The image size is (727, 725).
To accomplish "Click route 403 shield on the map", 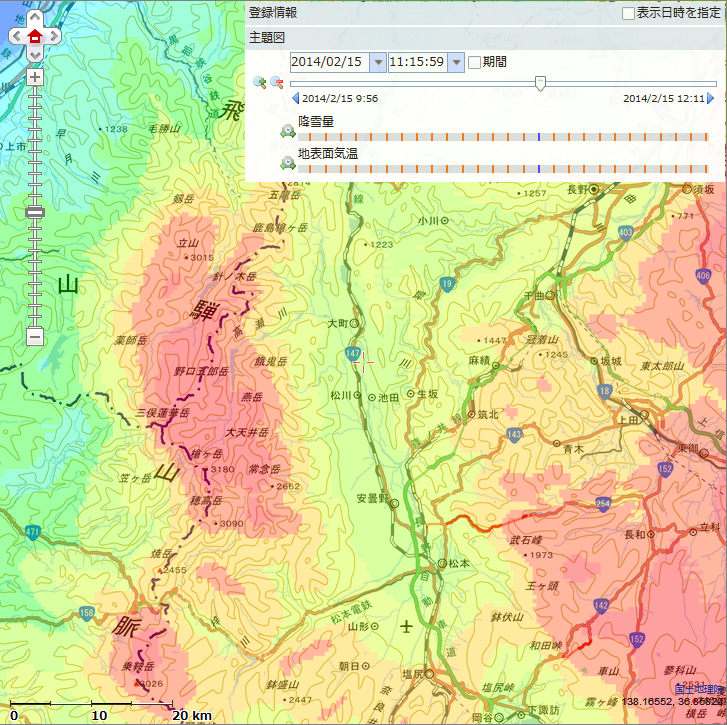I will pos(625,233).
